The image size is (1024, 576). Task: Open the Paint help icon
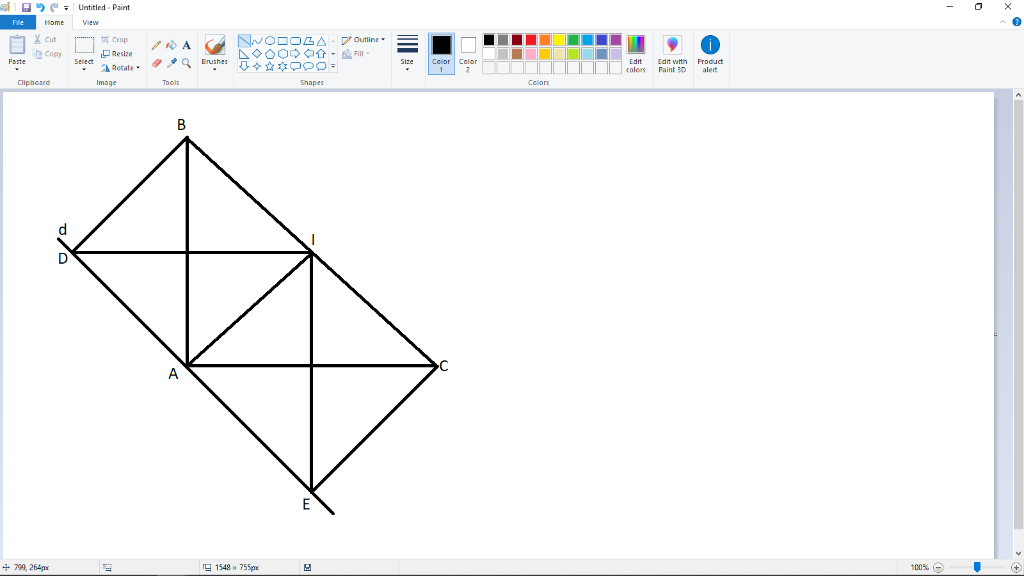click(x=1017, y=22)
